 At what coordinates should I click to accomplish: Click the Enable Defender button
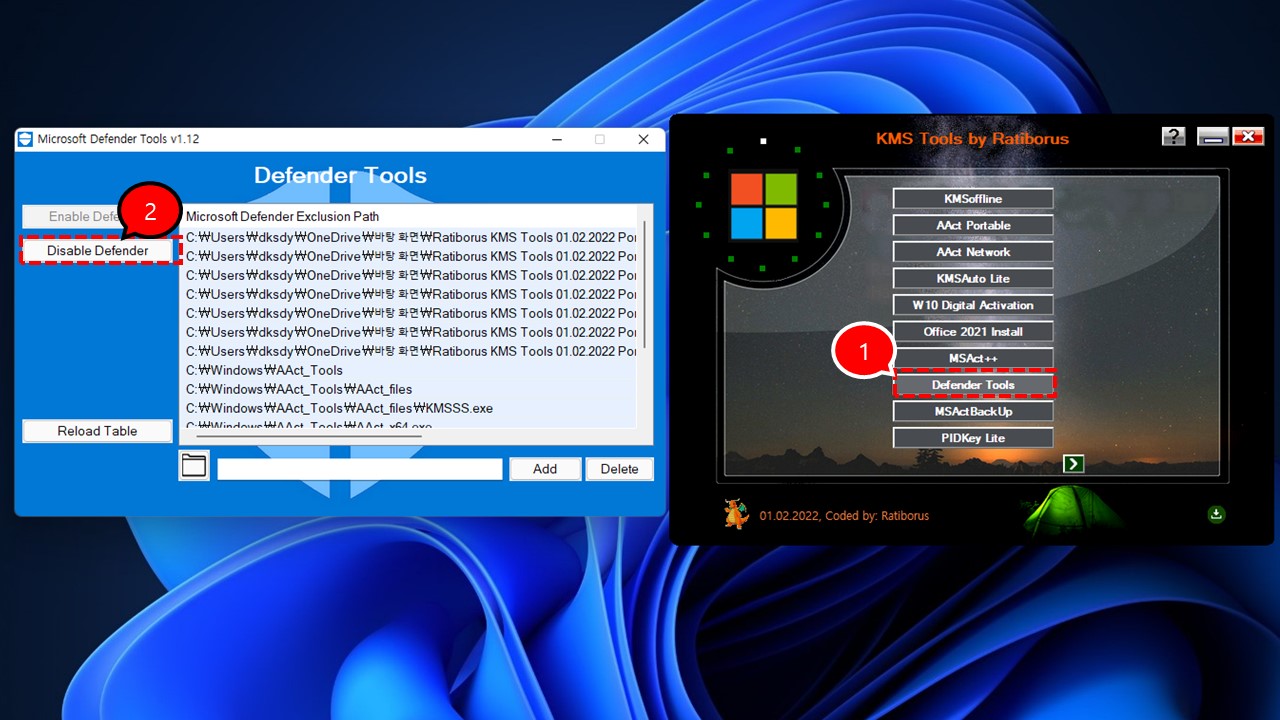(97, 216)
